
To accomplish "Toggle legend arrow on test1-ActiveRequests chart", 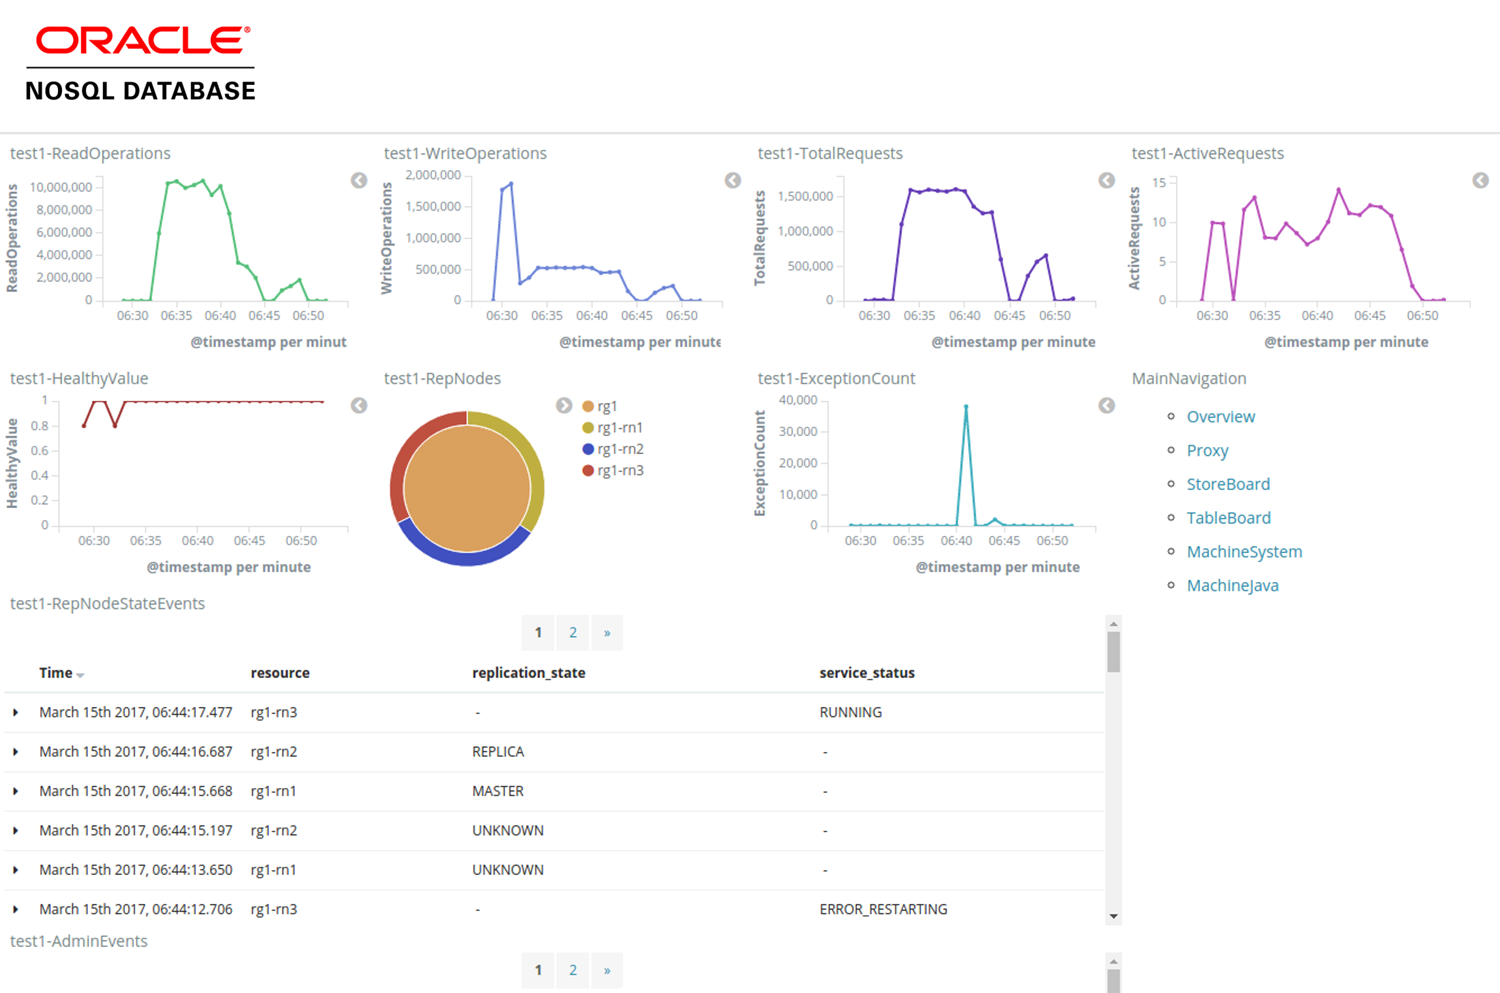I will click(x=1481, y=180).
